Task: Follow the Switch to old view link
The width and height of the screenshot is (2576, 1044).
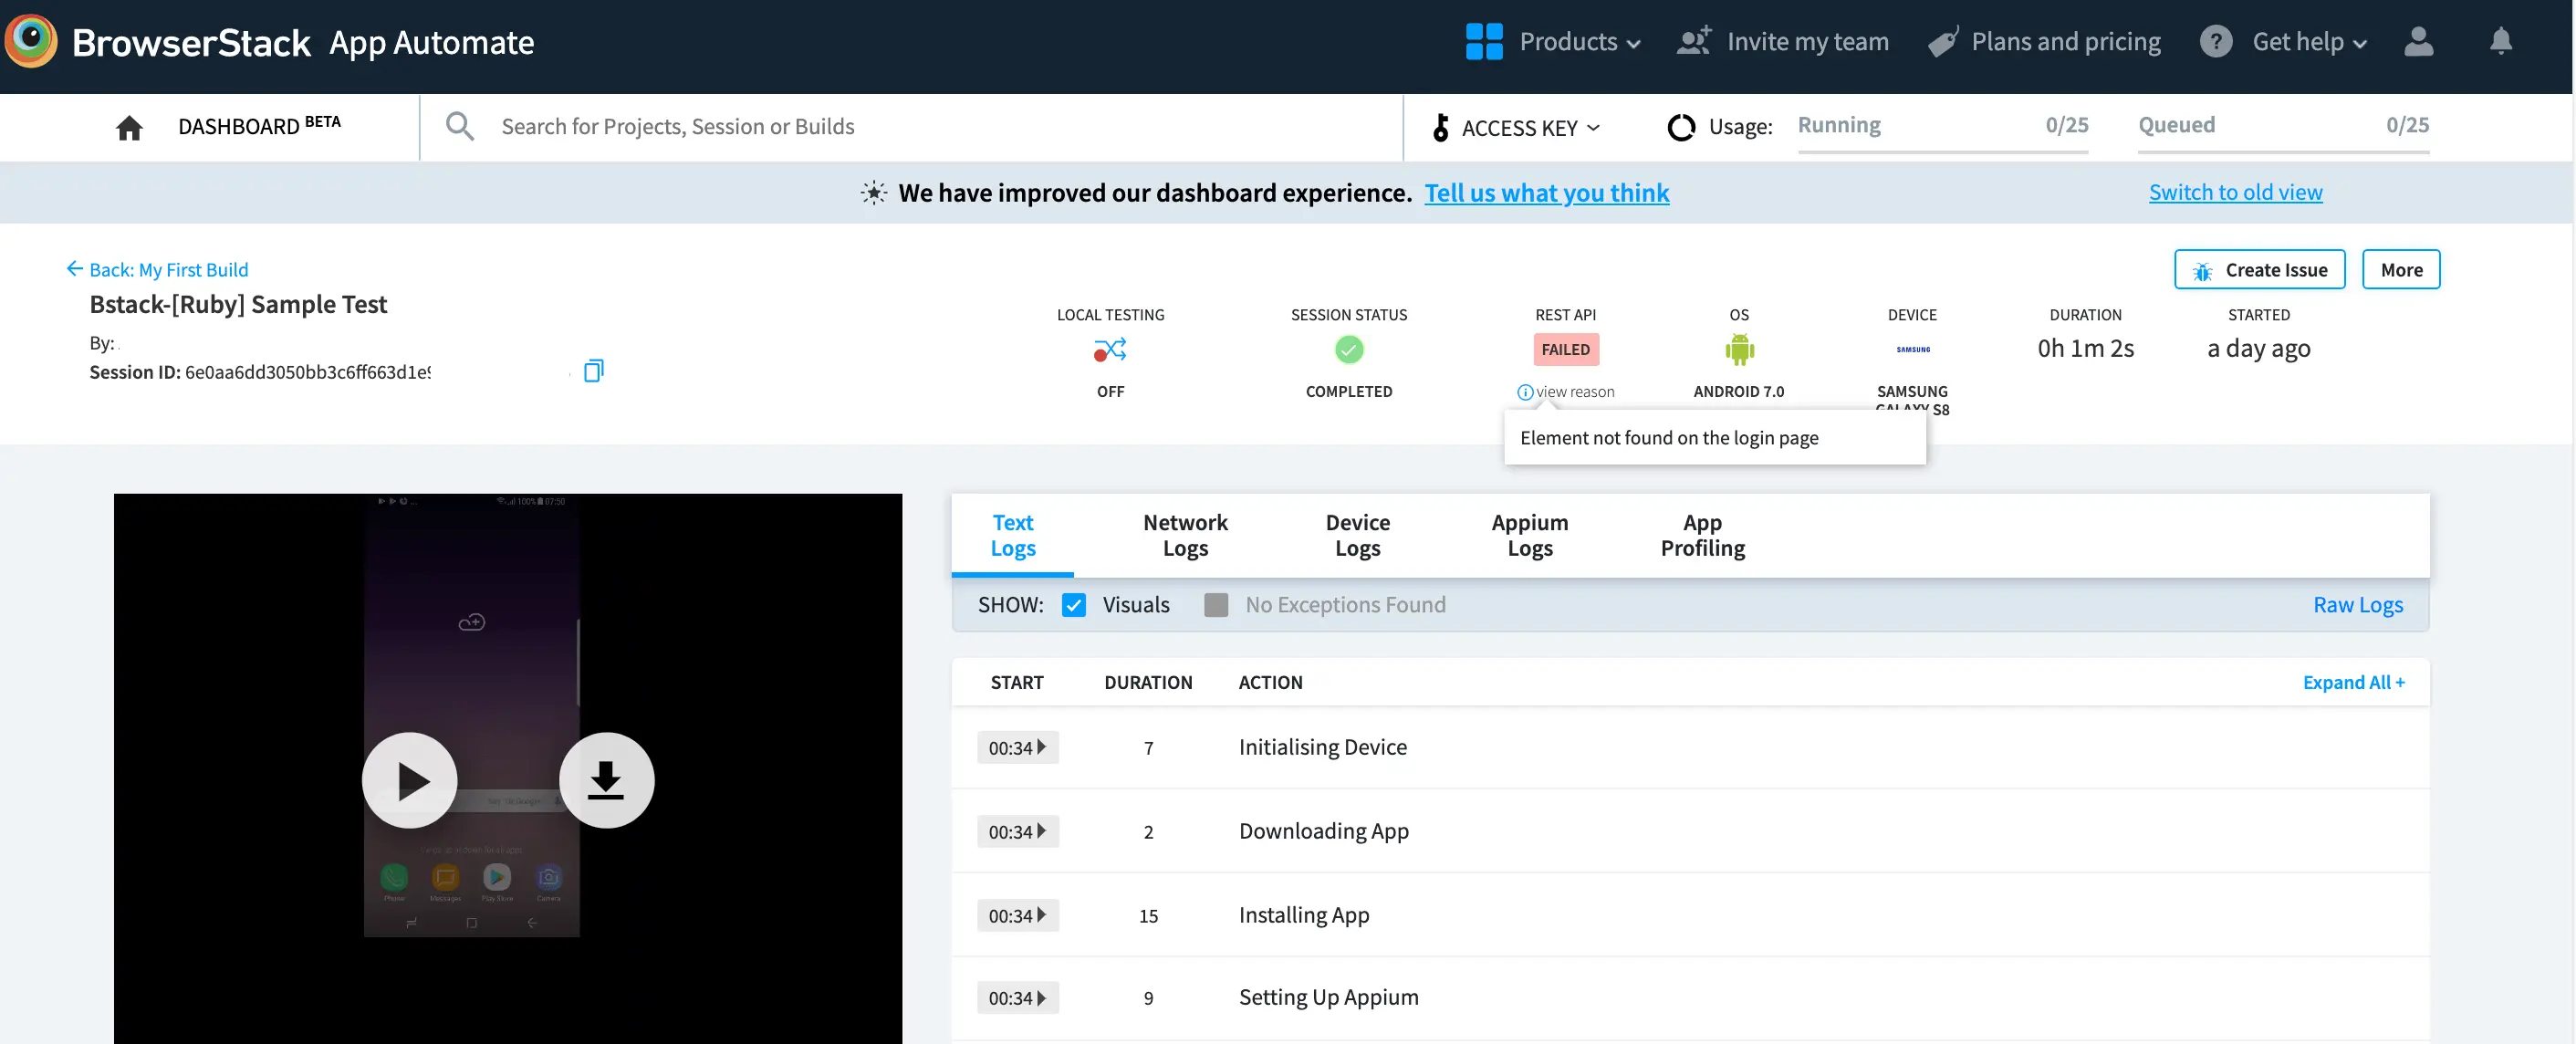Action: 2235,192
